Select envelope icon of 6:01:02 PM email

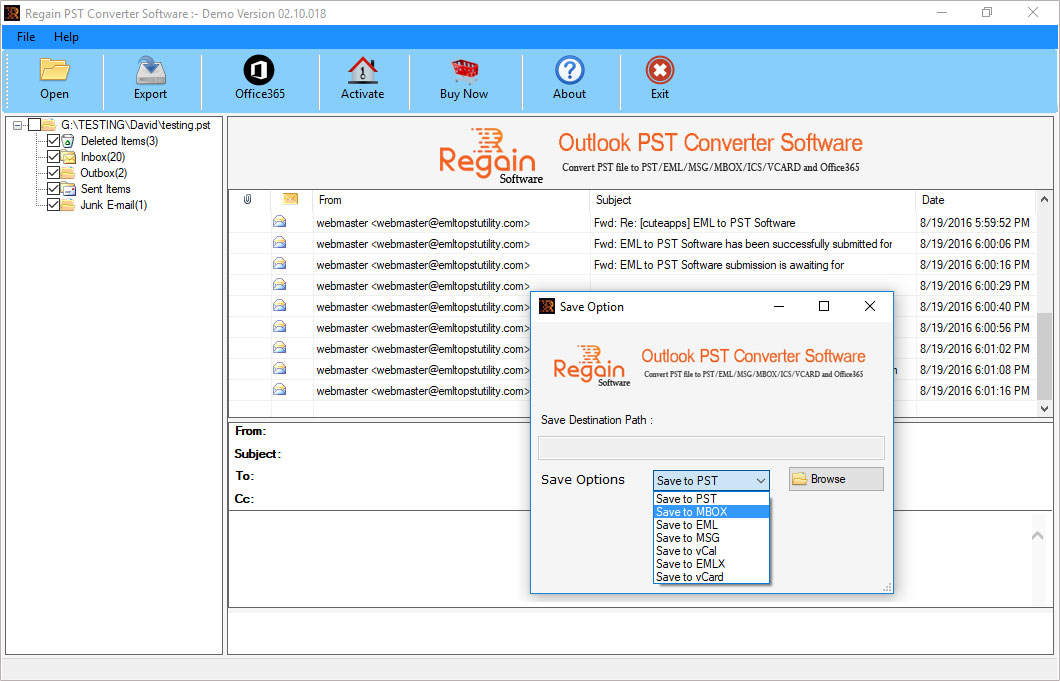click(x=279, y=348)
